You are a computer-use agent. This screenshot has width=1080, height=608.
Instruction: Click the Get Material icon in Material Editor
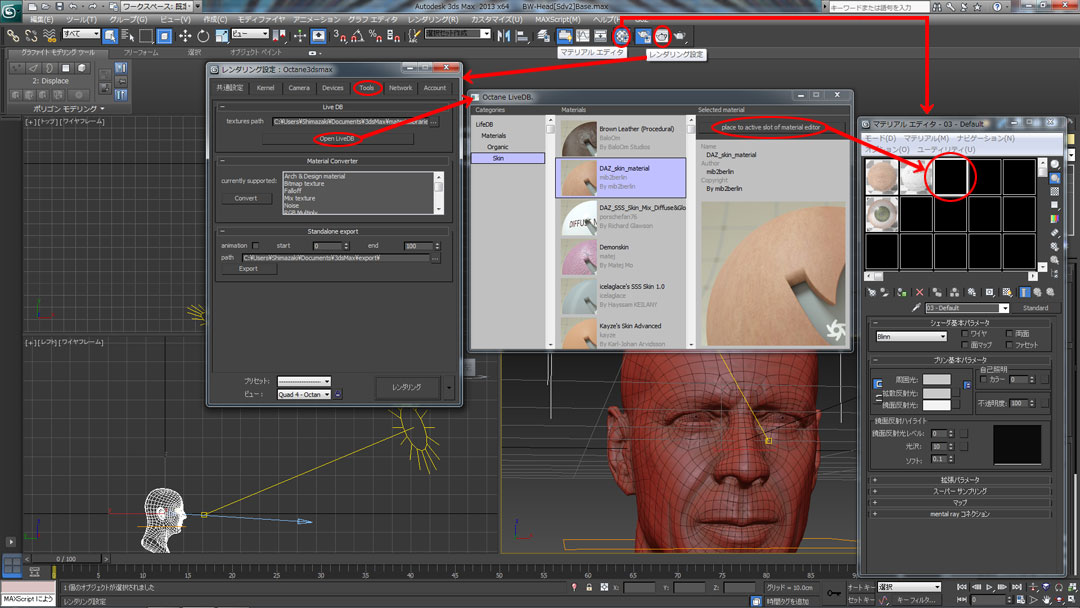click(x=871, y=293)
